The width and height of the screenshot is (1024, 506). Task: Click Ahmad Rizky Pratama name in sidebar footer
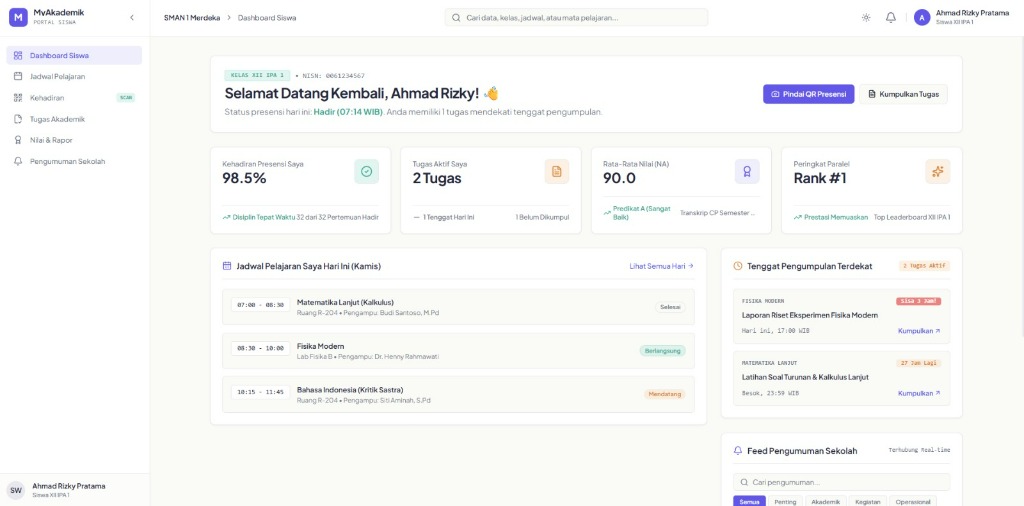[69, 486]
